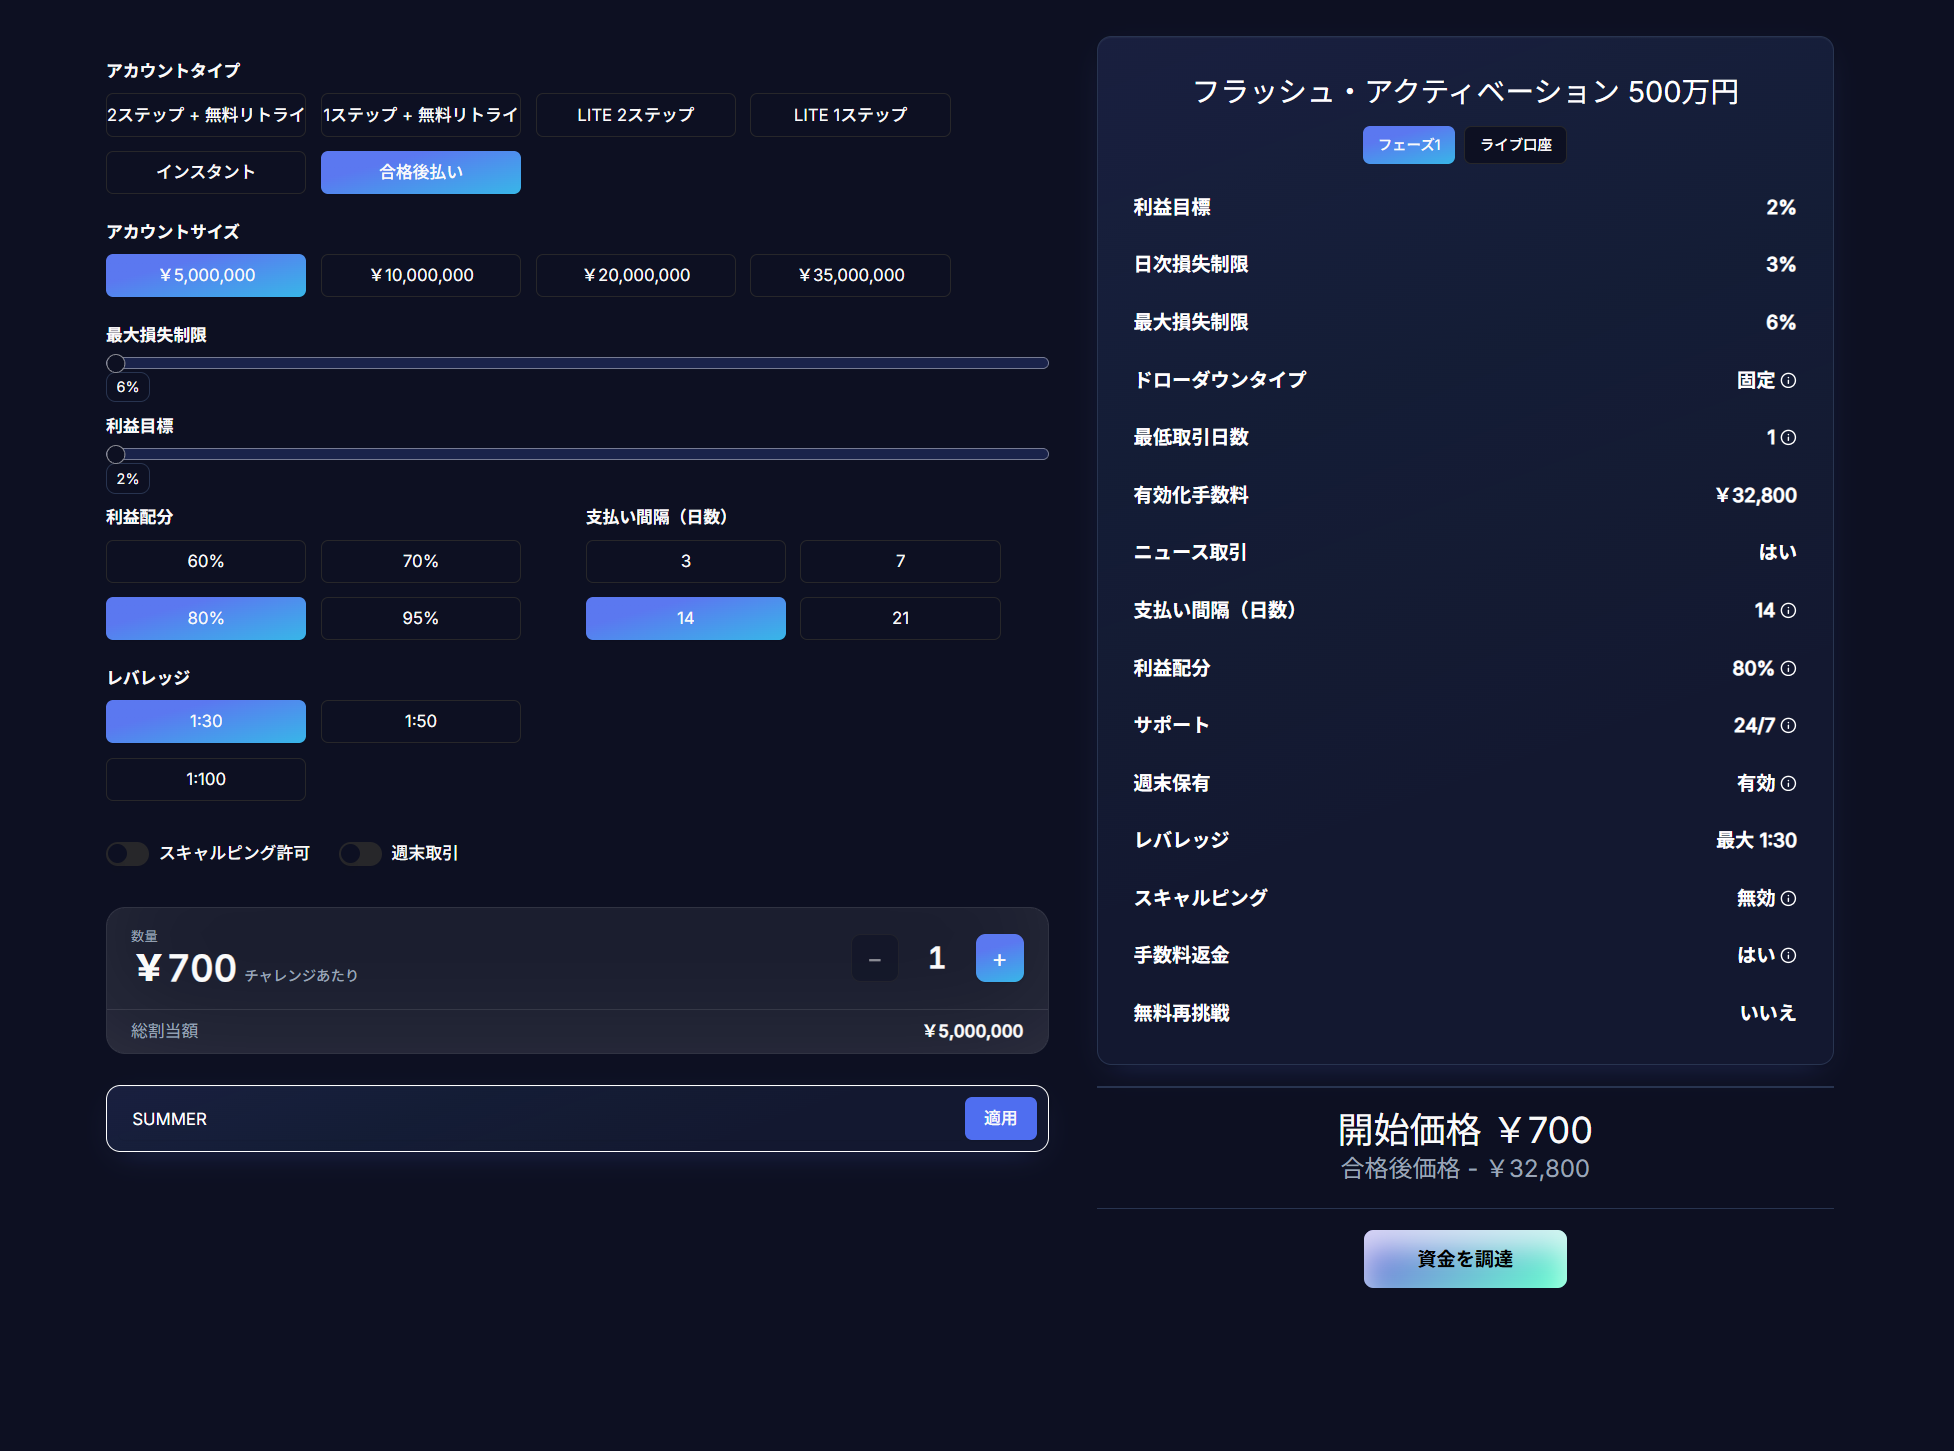This screenshot has width=1954, height=1451.
Task: Select LITE 2ステップ account type
Action: 635,115
